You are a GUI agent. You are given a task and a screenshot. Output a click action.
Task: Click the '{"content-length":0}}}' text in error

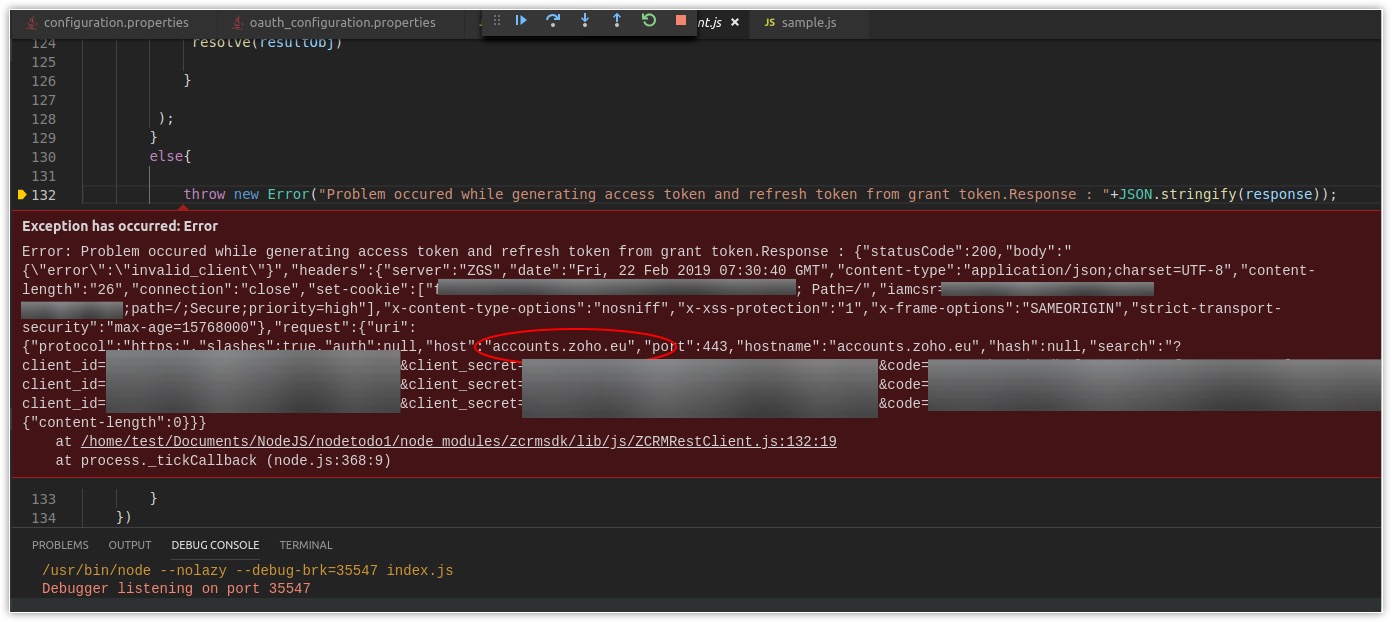pos(114,422)
